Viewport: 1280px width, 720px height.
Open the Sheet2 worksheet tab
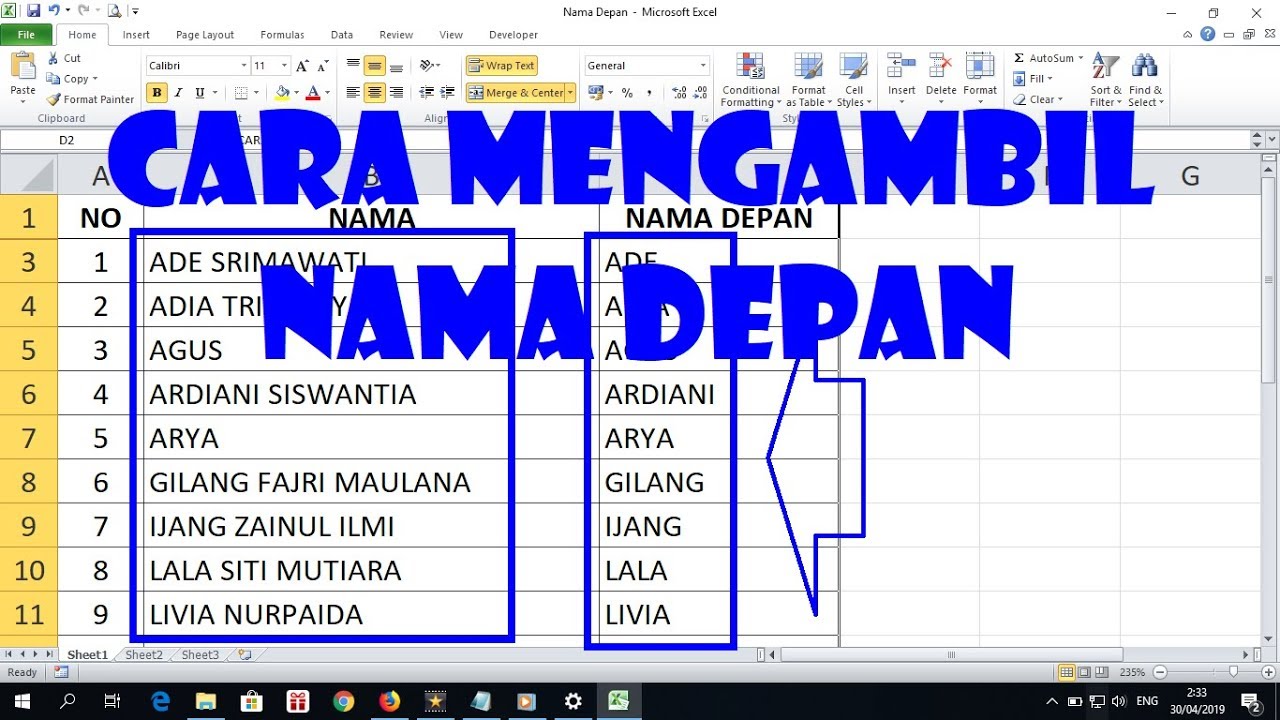coord(143,655)
